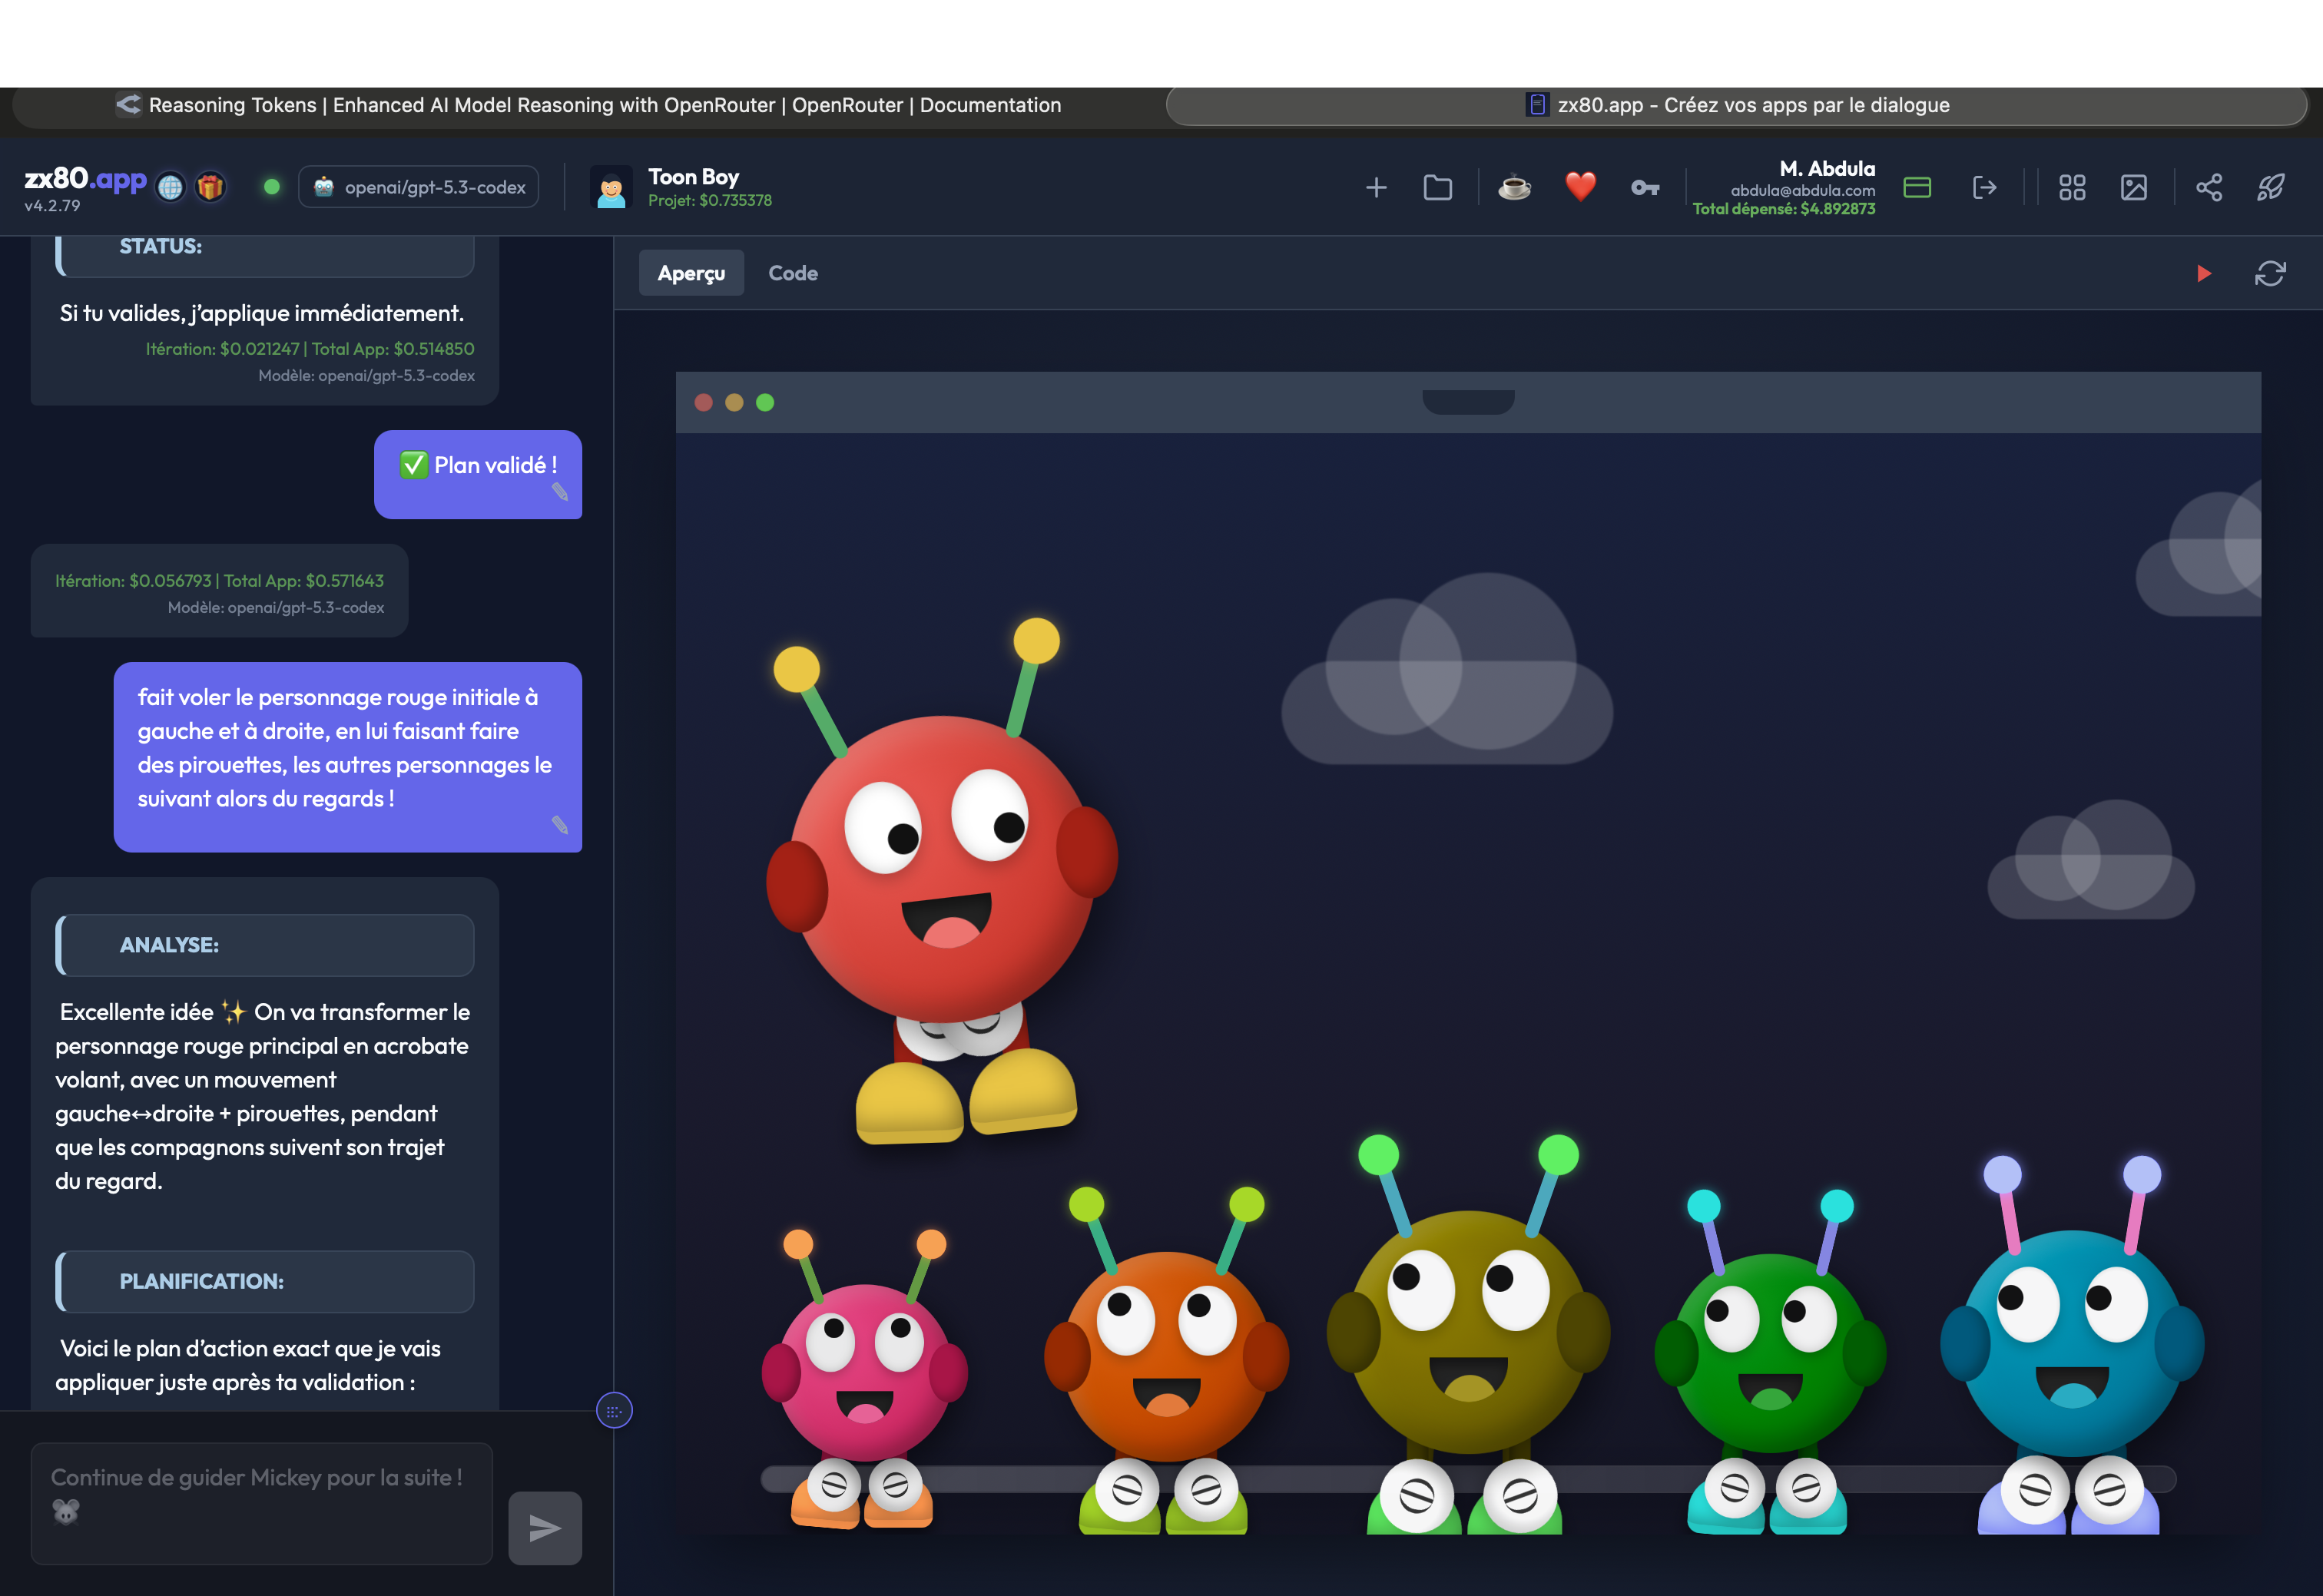The width and height of the screenshot is (2323, 1596).
Task: Click the red heart icon
Action: click(1580, 187)
